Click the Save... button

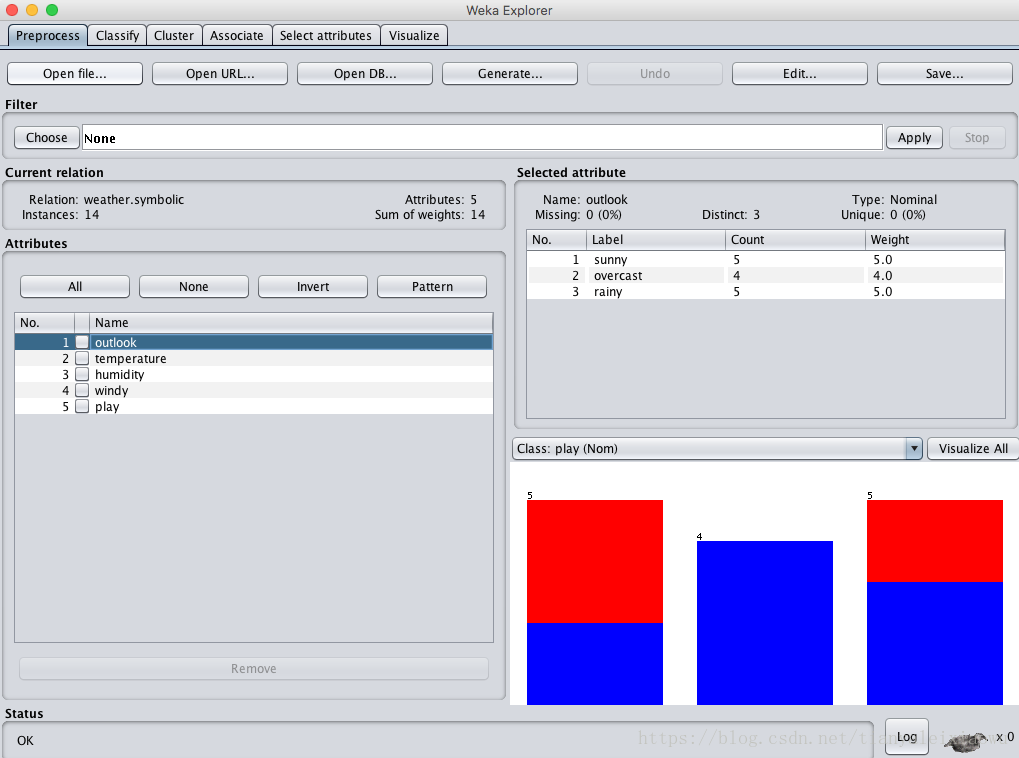click(x=944, y=73)
